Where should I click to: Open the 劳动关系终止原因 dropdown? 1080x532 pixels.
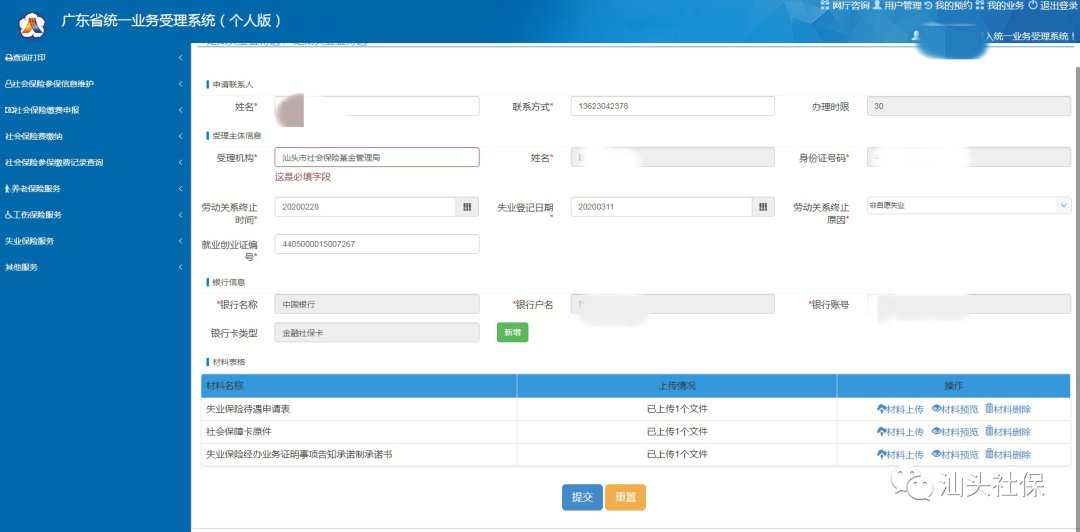click(x=968, y=205)
